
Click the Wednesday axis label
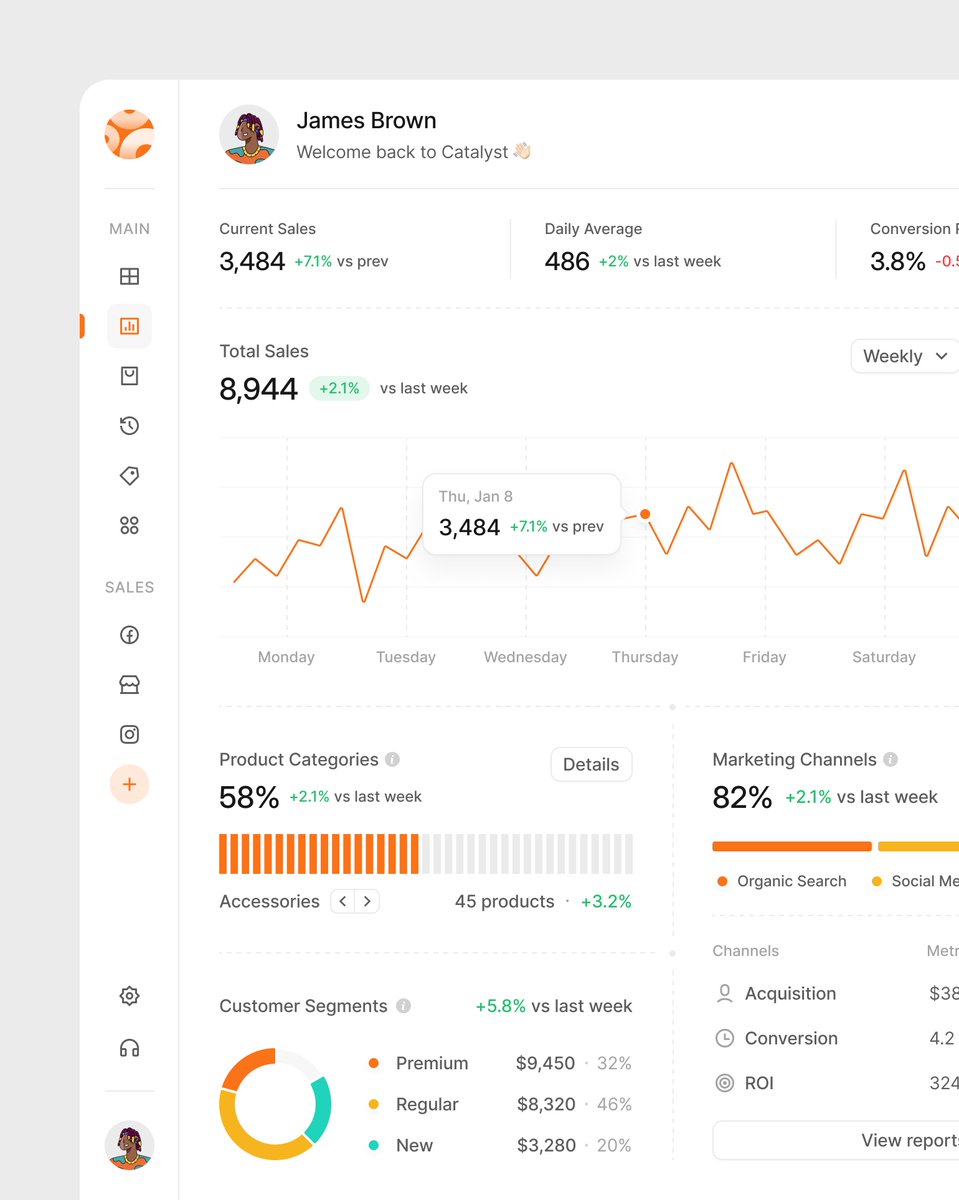point(525,657)
